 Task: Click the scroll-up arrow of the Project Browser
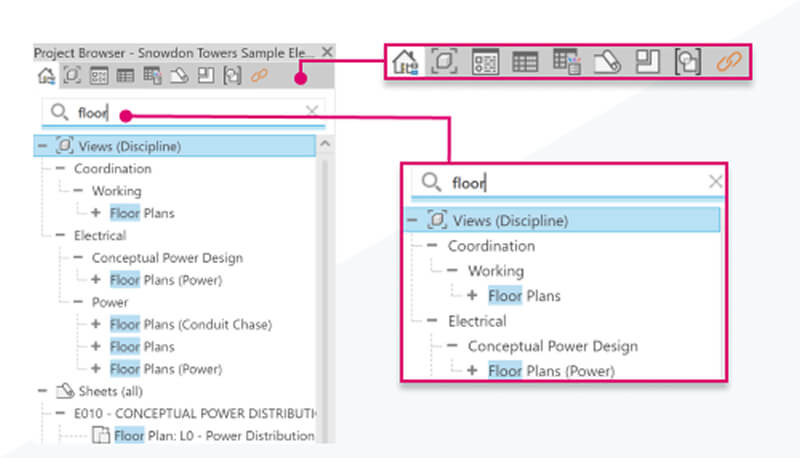[325, 145]
